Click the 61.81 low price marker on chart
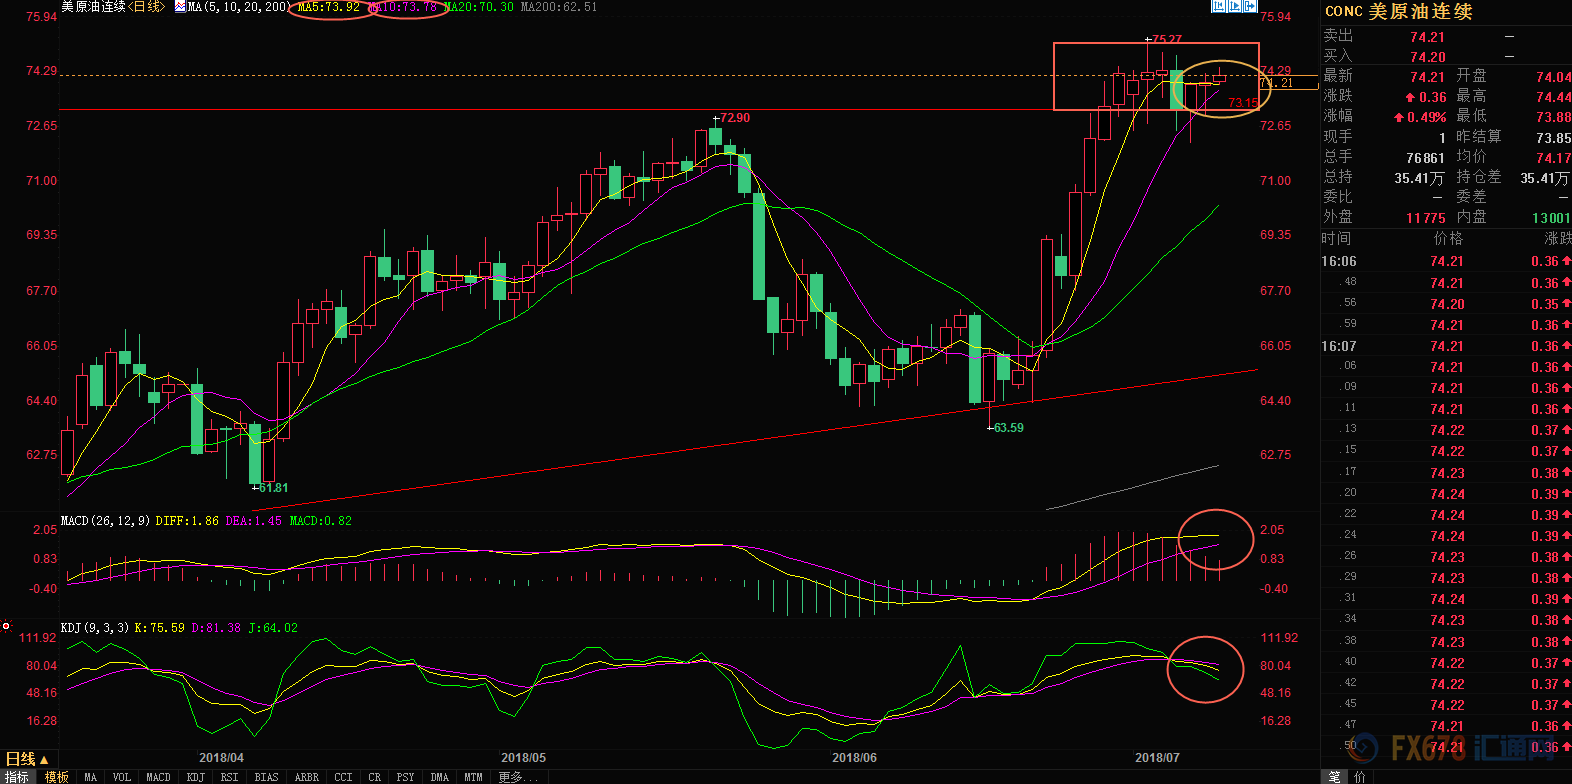The image size is (1572, 784). coord(273,488)
